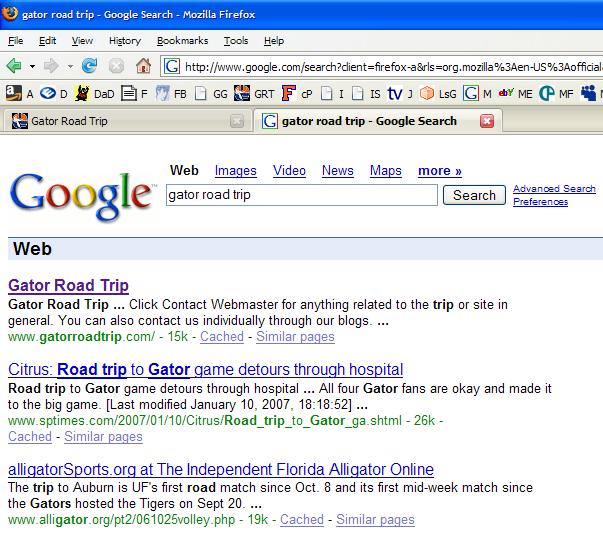
Task: Open the Help menu
Action: [274, 40]
